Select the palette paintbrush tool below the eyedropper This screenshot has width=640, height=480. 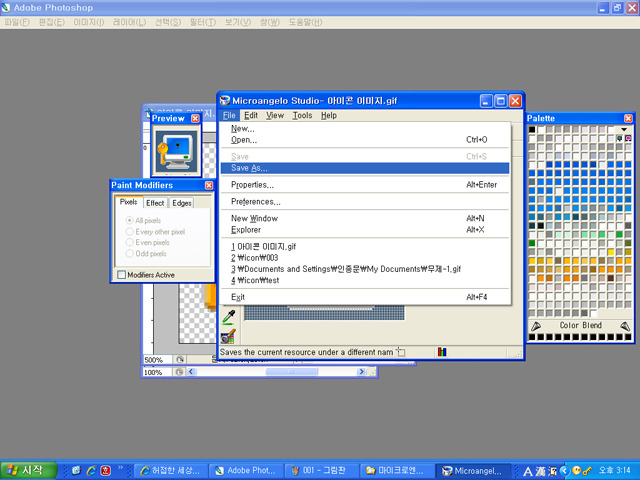[x=229, y=336]
